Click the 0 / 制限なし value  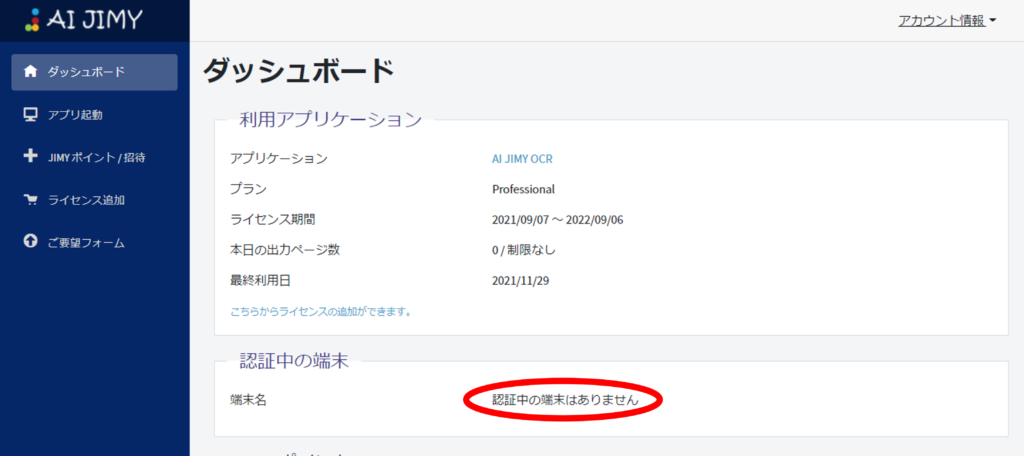pos(524,250)
